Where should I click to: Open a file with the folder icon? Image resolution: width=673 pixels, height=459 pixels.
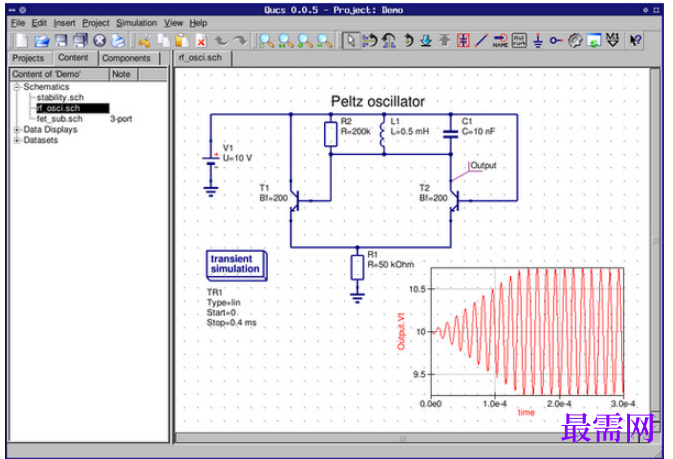tap(42, 41)
